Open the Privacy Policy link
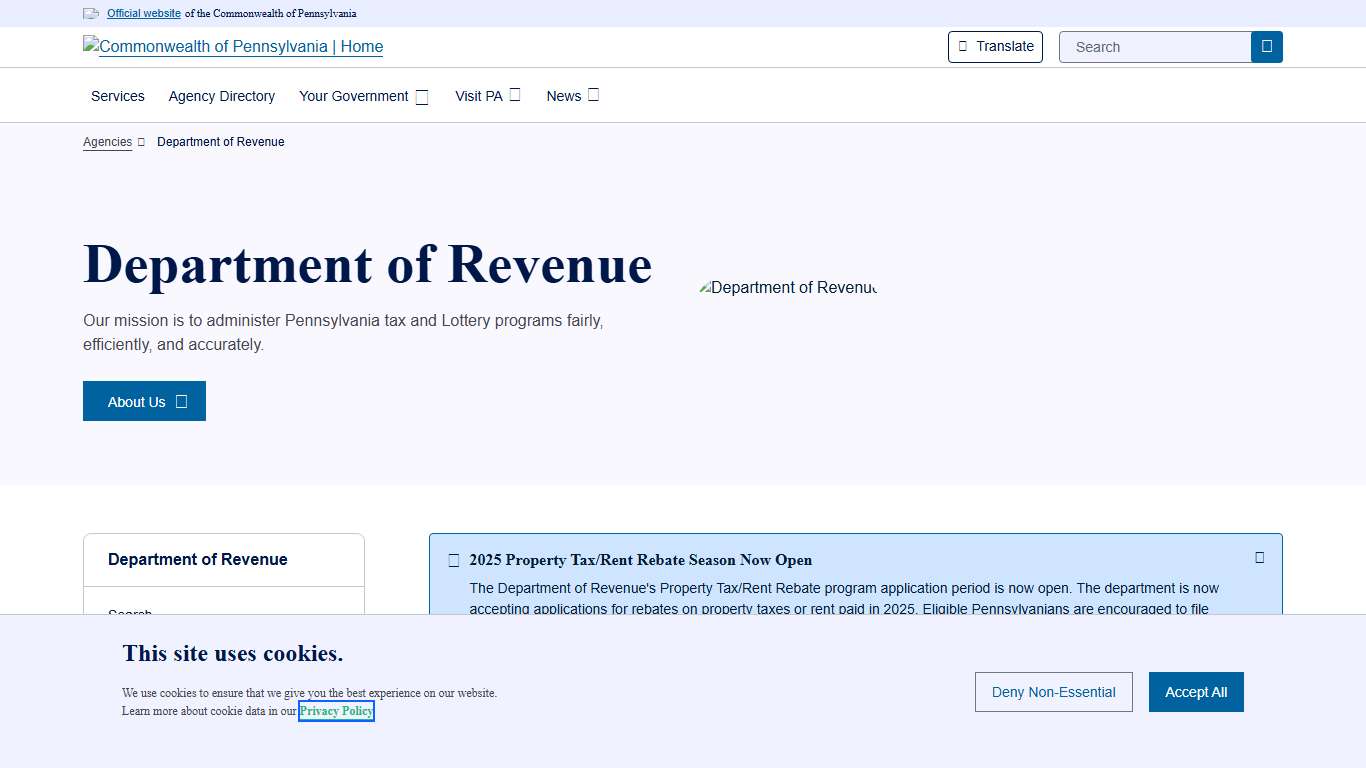 tap(336, 711)
